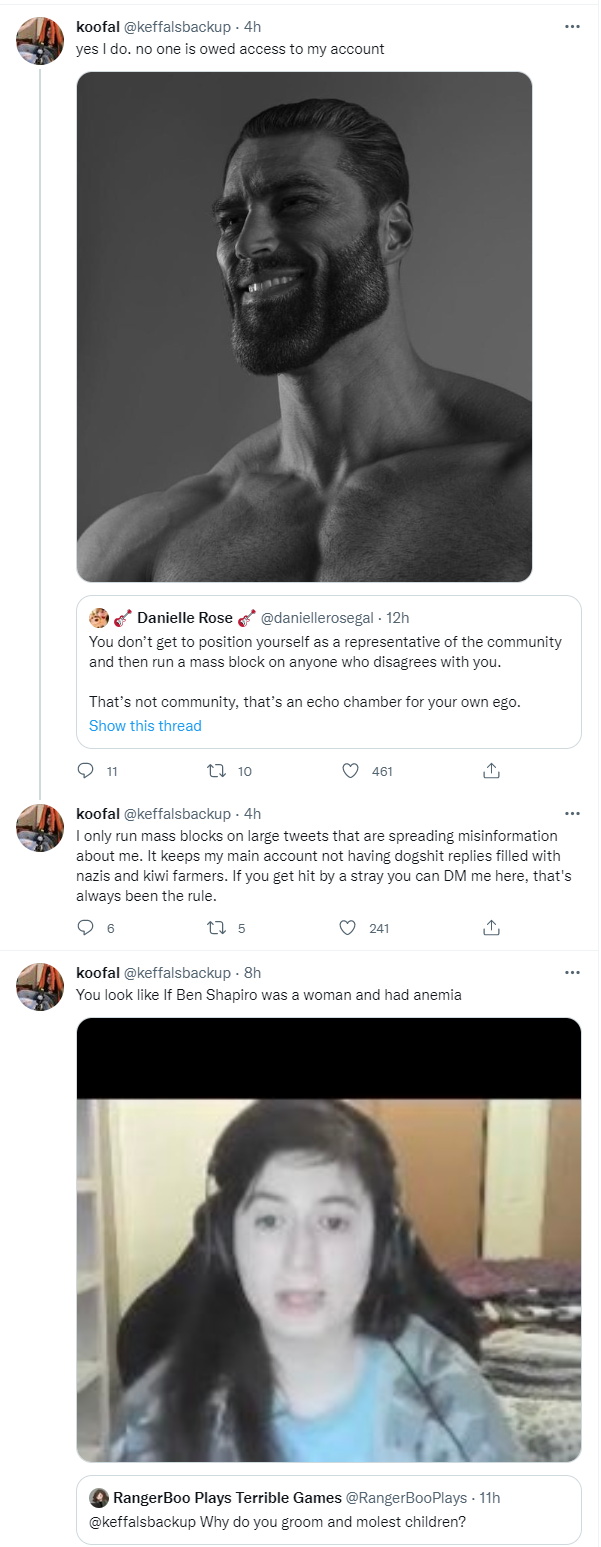Screen dimensions: 601x1547
Task: Click the 'Show this thread' link
Action: click(145, 726)
